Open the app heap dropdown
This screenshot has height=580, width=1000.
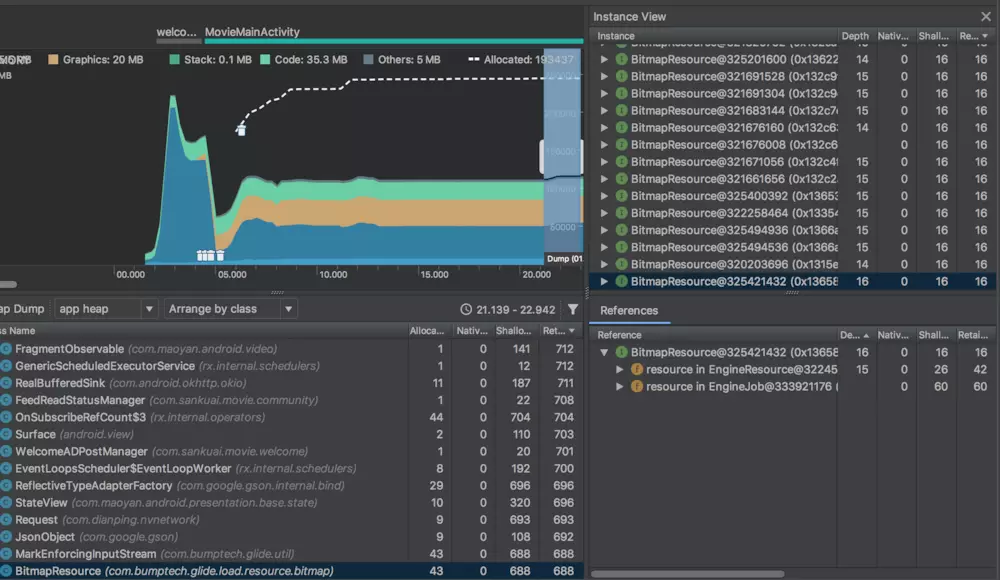[106, 309]
